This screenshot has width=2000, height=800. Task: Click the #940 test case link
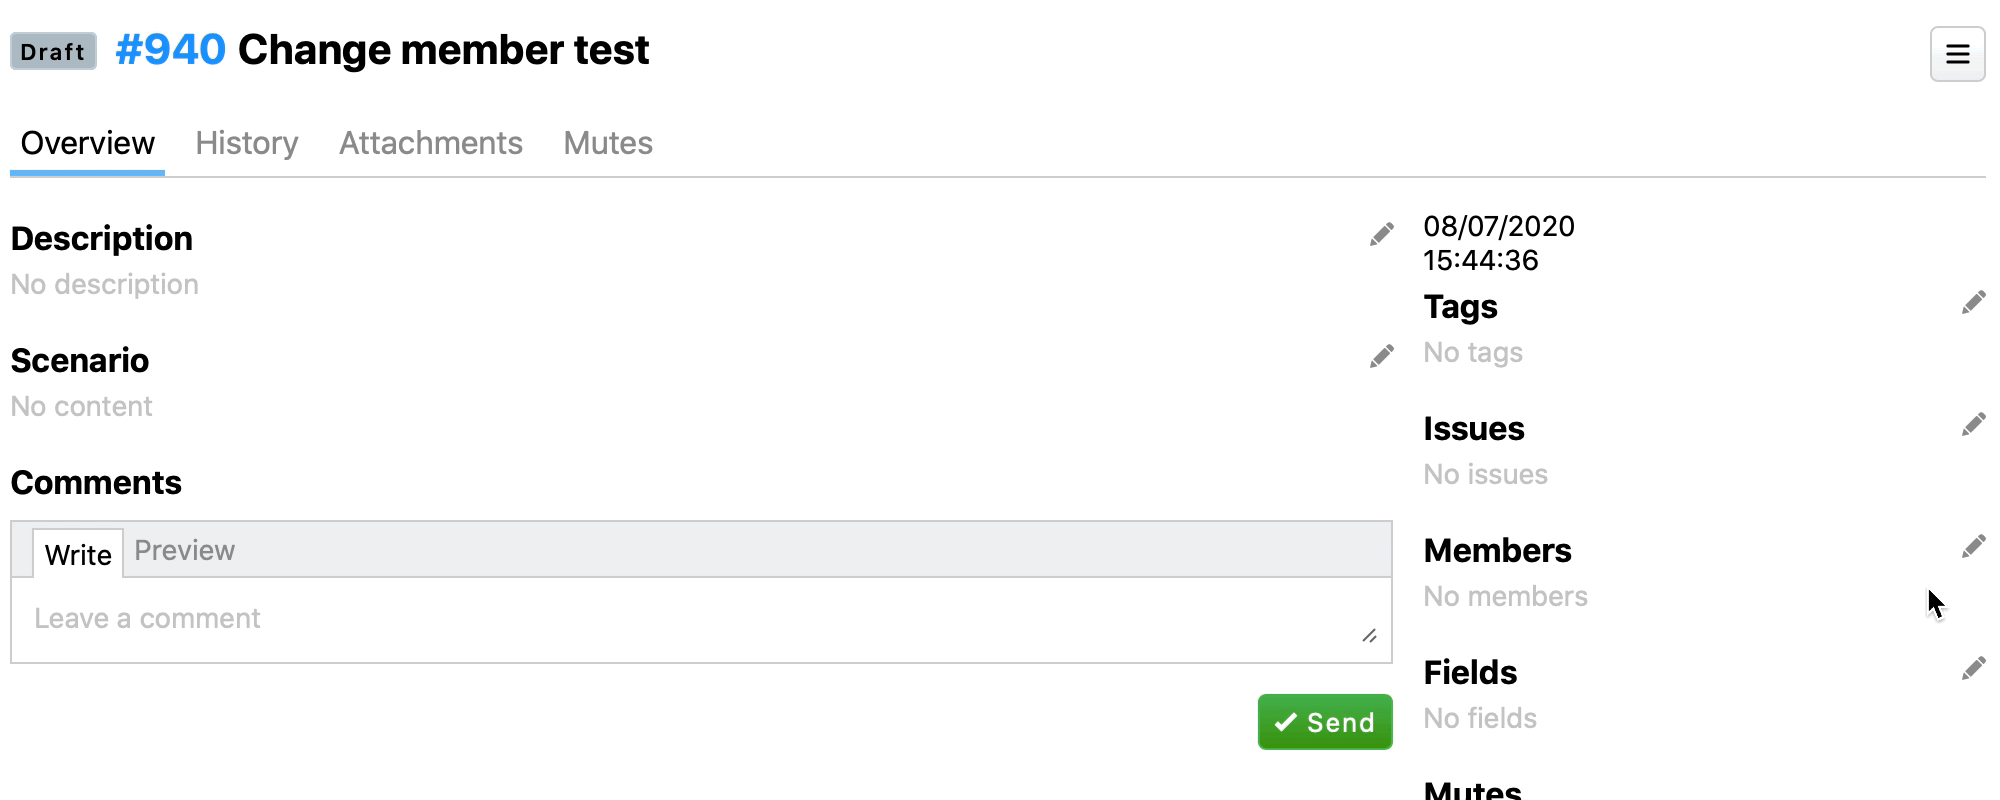coord(171,50)
